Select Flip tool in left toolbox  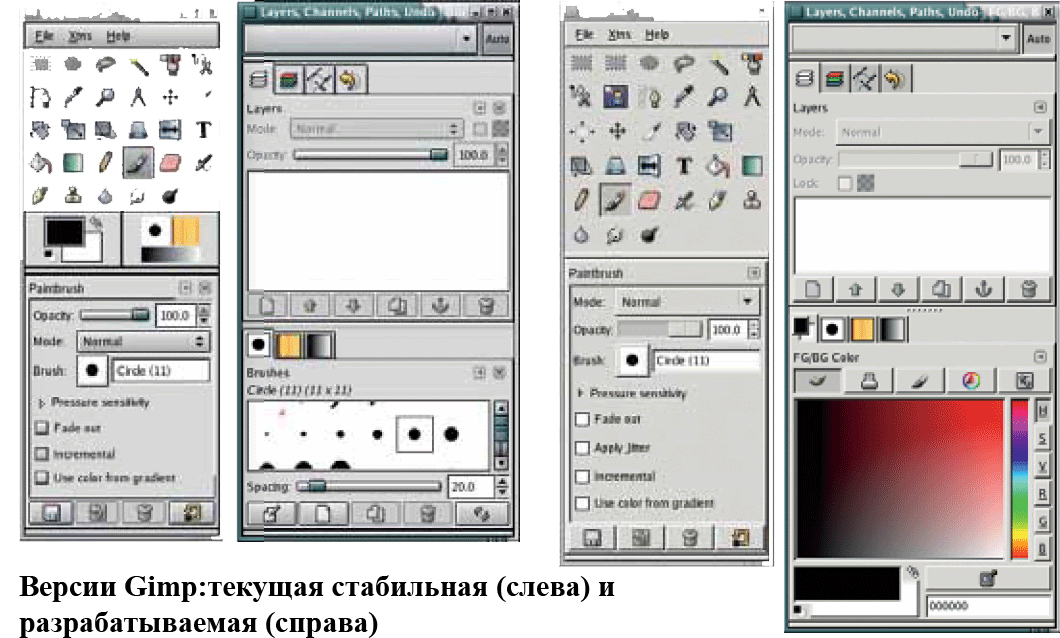pyautogui.click(x=170, y=130)
